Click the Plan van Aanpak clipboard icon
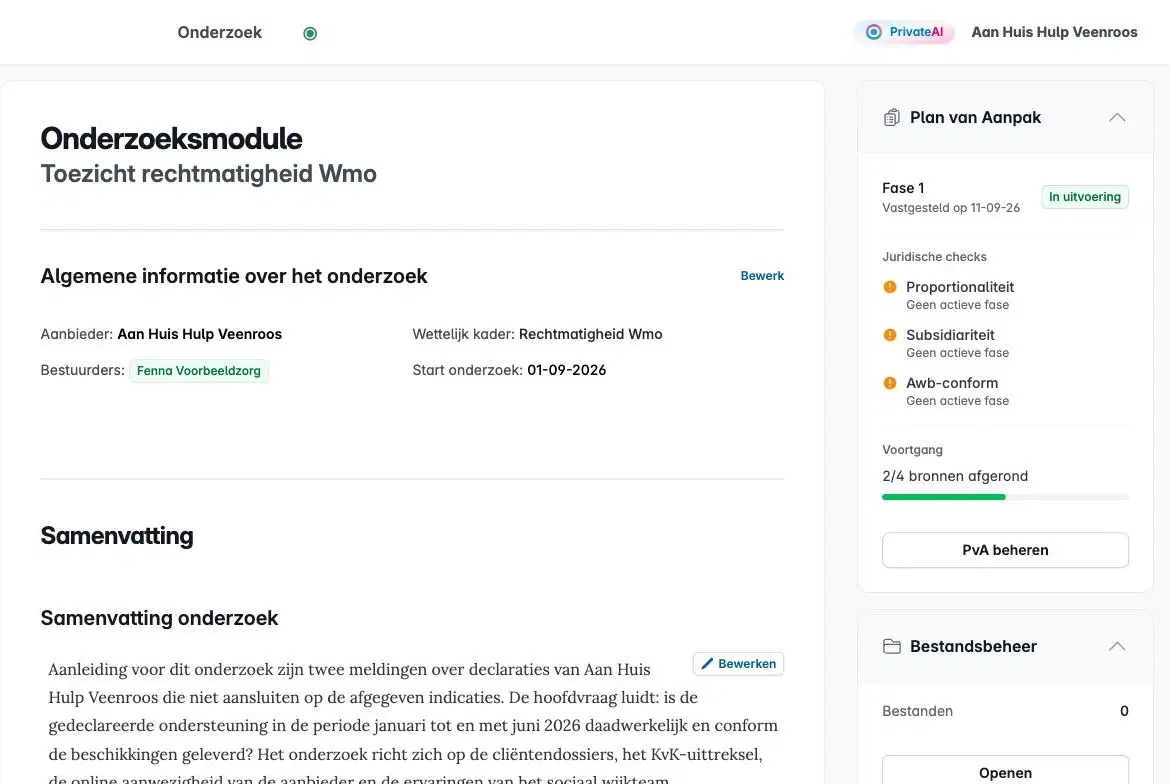Screen dimensions: 1170x784 891,118
